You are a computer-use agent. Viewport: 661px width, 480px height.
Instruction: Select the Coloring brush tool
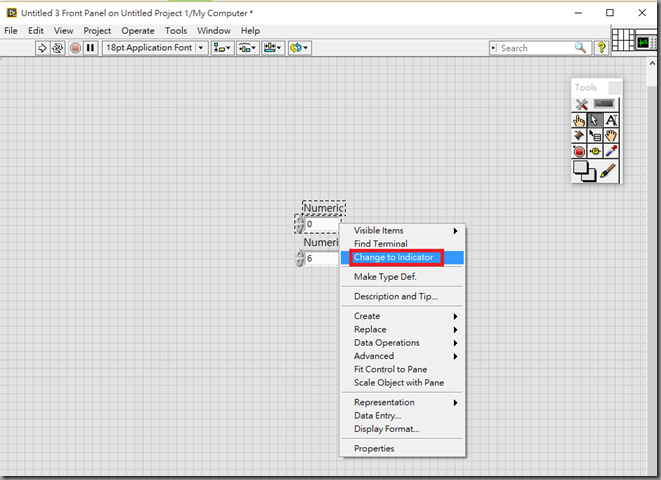pyautogui.click(x=607, y=171)
